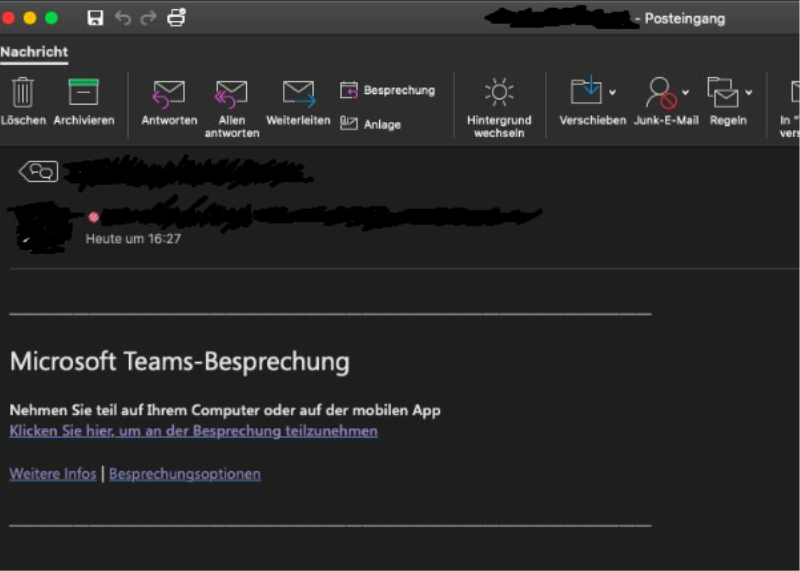This screenshot has width=800, height=571.
Task: Open the Besprechungsoptionen link
Action: [185, 474]
